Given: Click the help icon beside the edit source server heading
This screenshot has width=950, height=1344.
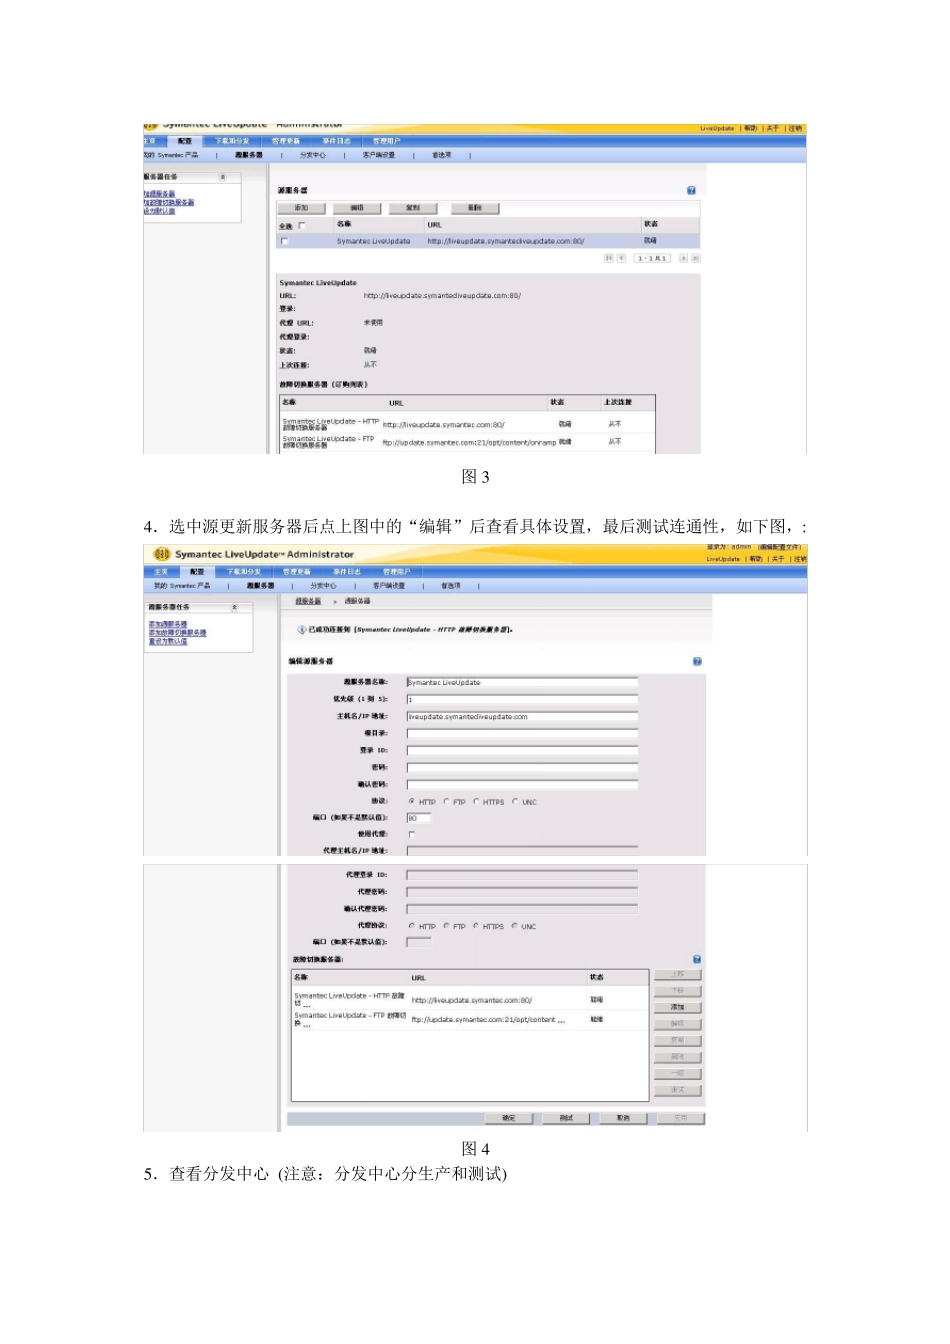Looking at the screenshot, I should 697,661.
